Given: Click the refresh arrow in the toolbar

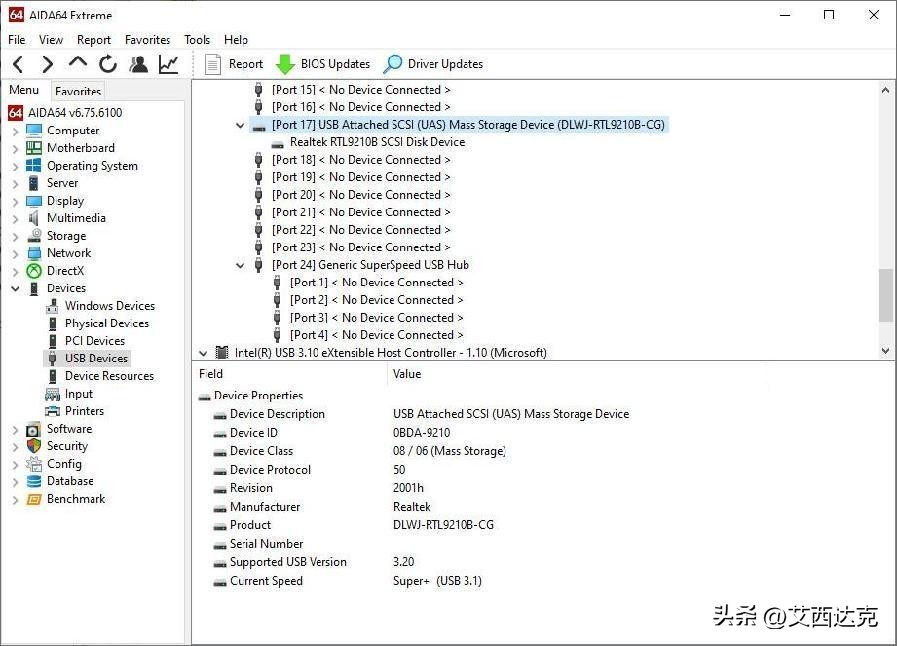Looking at the screenshot, I should [108, 63].
